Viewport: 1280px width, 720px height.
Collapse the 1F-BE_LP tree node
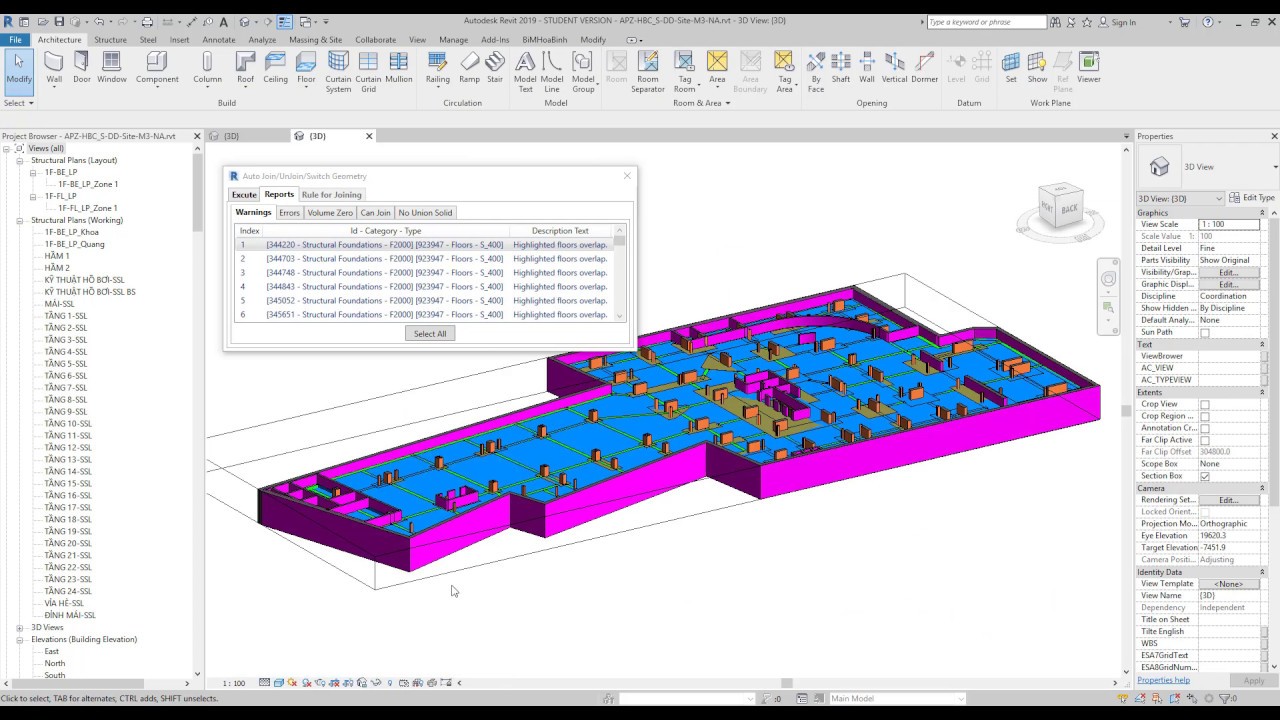[x=32, y=172]
